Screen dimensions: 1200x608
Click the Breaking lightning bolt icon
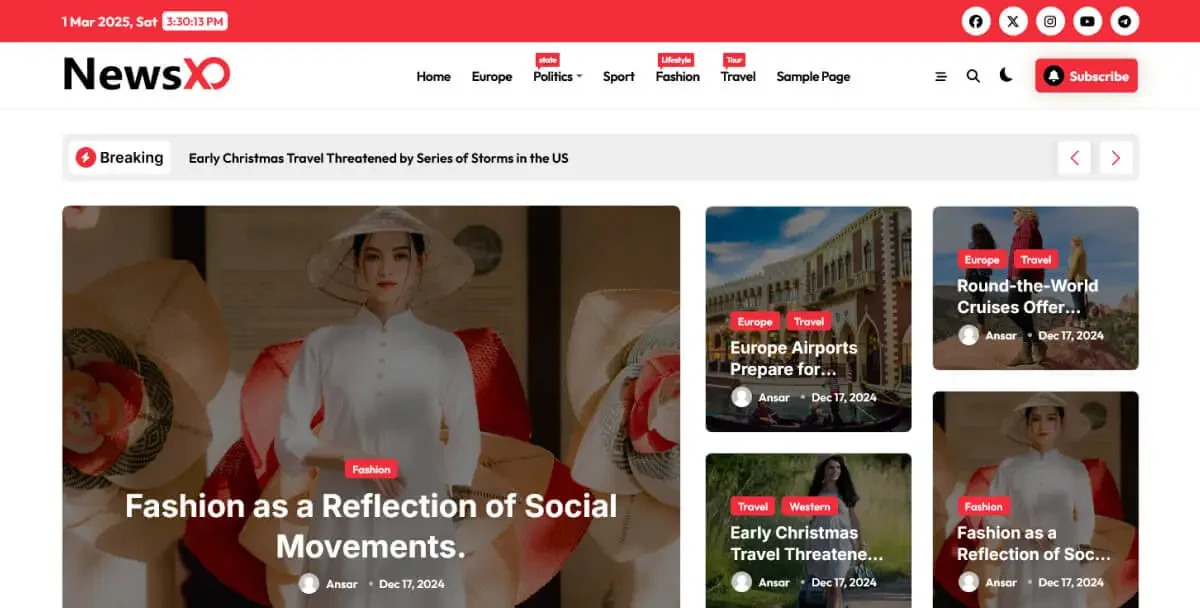tap(86, 158)
